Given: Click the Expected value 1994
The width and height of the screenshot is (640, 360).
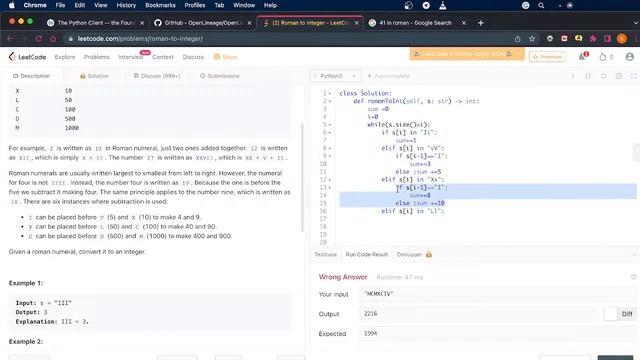Looking at the screenshot, I should (371, 333).
